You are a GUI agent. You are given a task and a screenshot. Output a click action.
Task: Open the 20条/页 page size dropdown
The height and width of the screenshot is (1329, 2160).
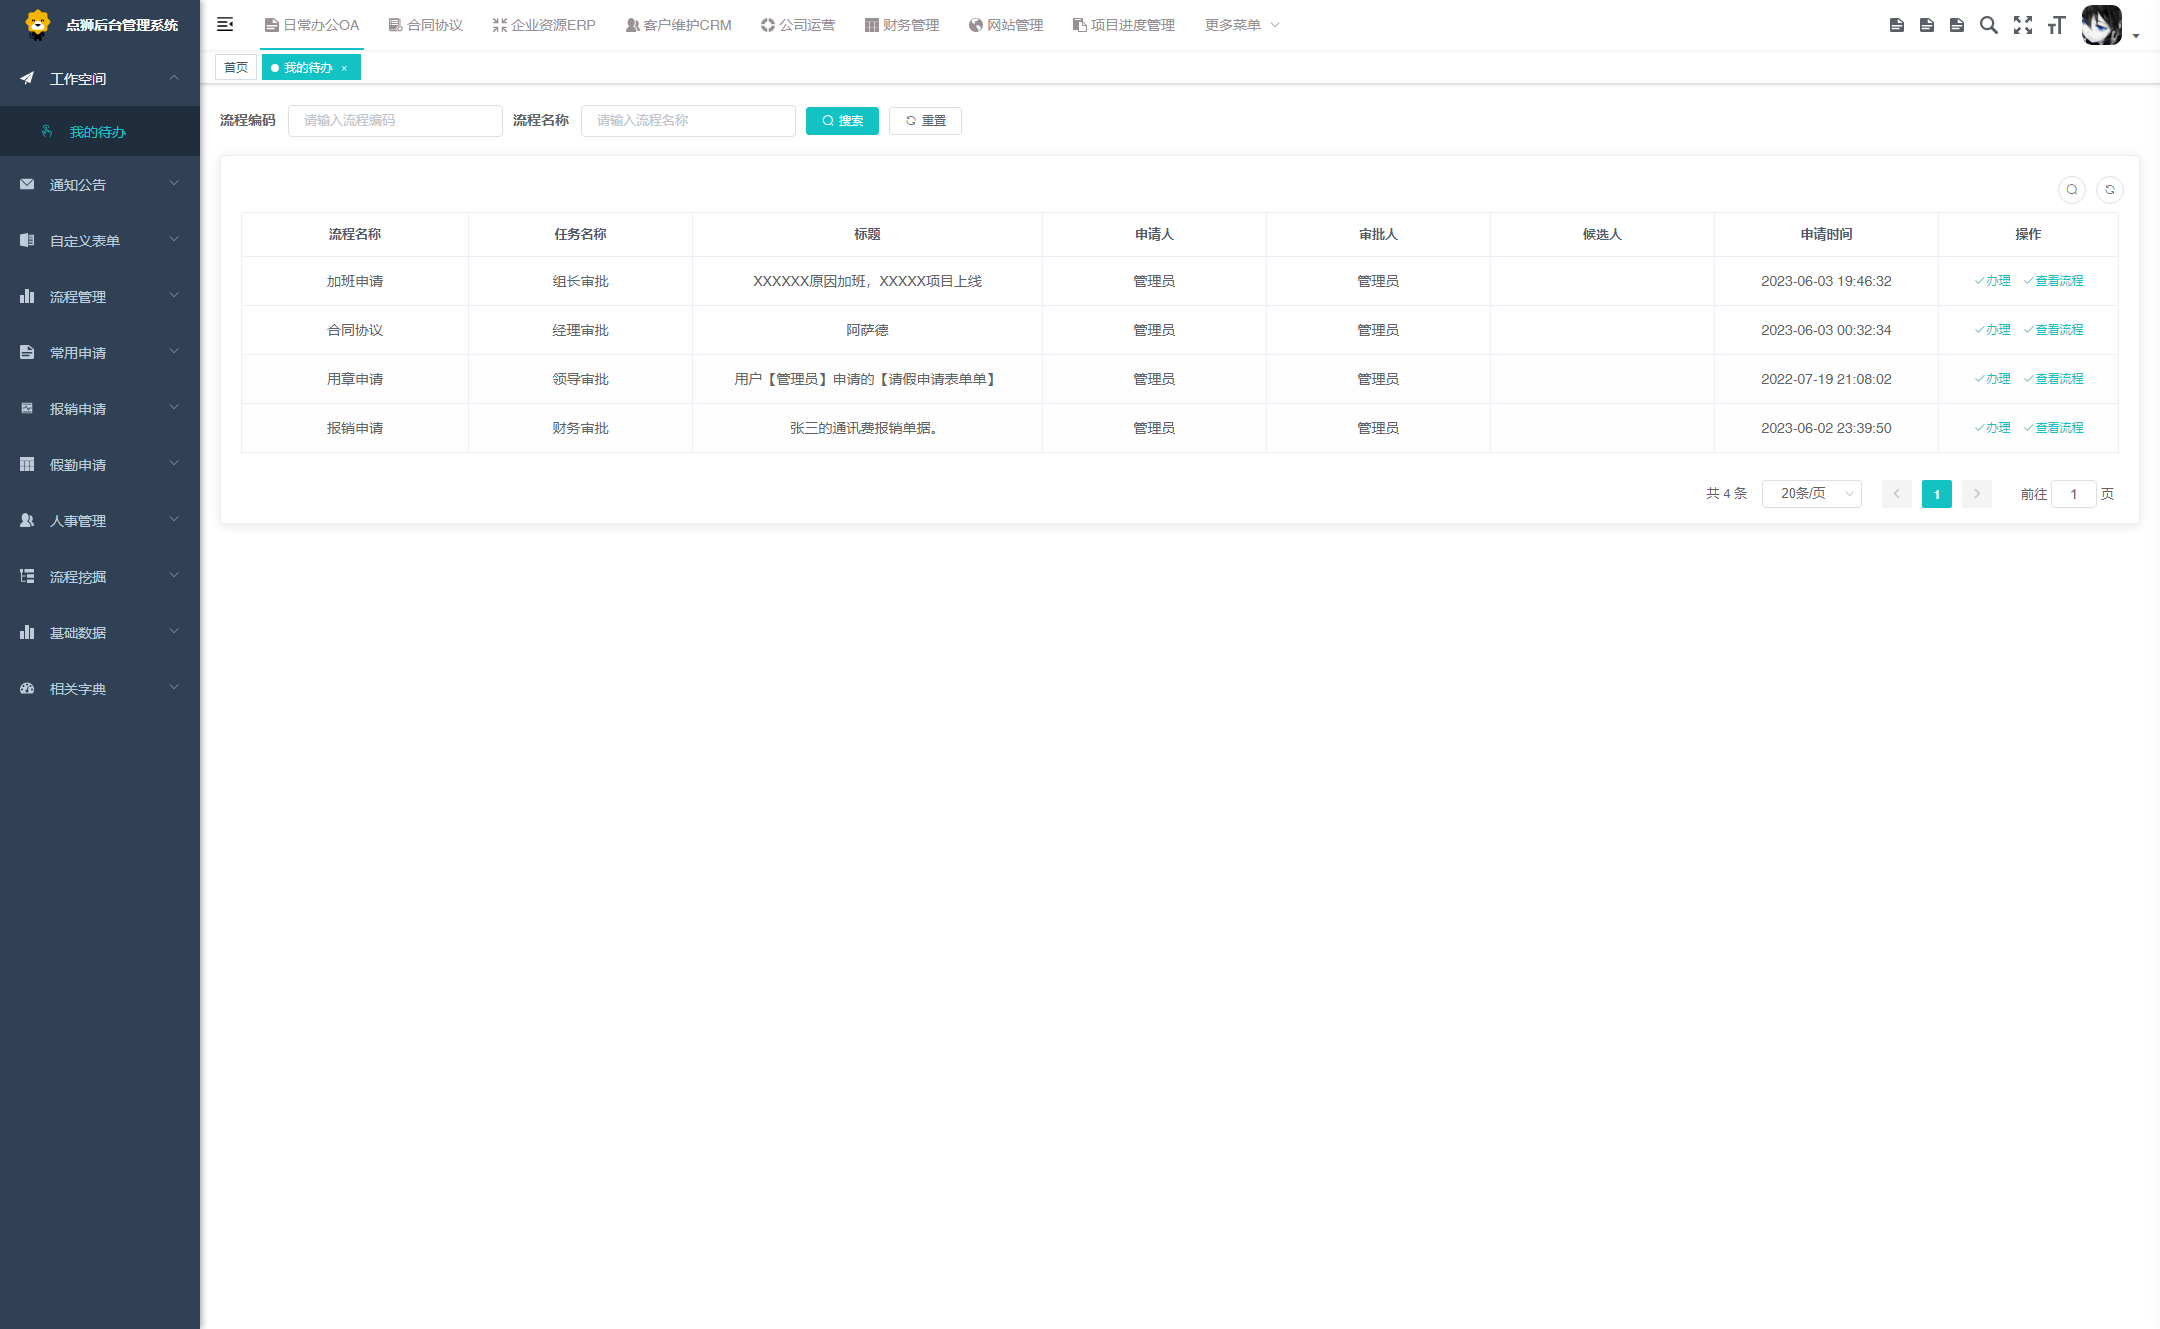1811,494
